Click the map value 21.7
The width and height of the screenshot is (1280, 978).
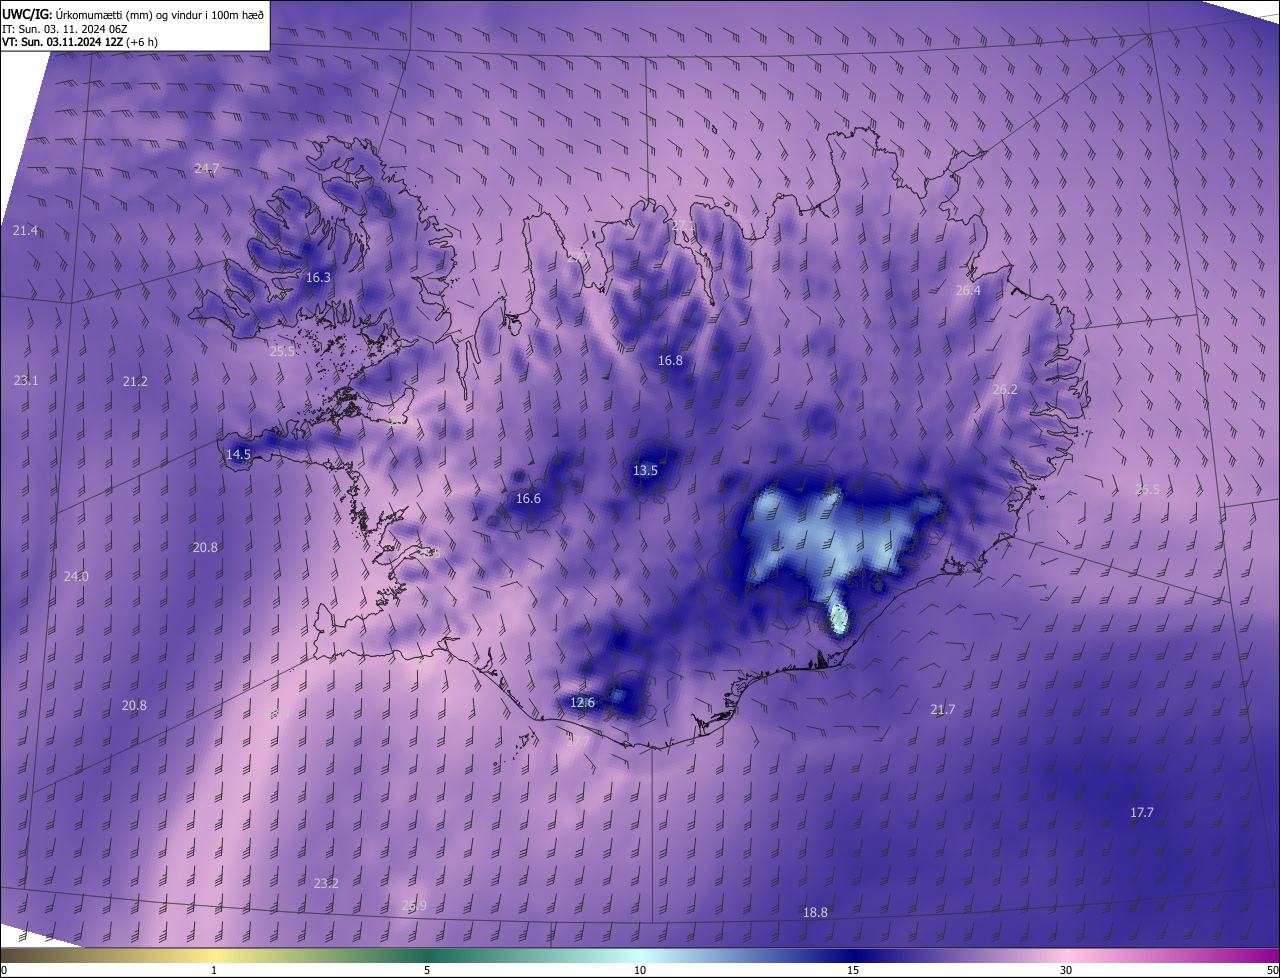[943, 710]
